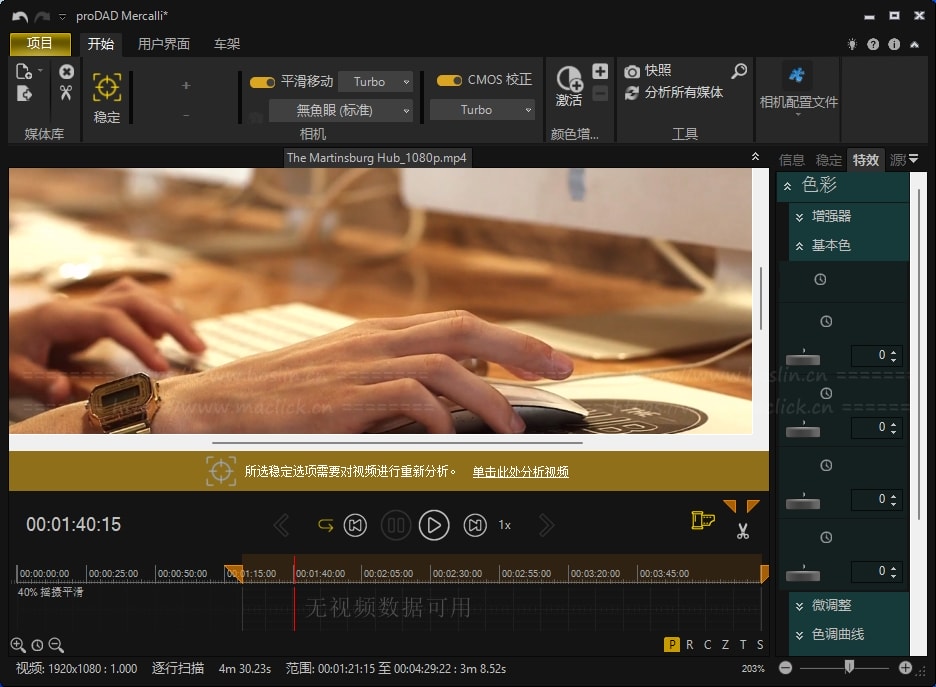
Task: Toggle the CMOS 校正 switch
Action: pyautogui.click(x=449, y=81)
